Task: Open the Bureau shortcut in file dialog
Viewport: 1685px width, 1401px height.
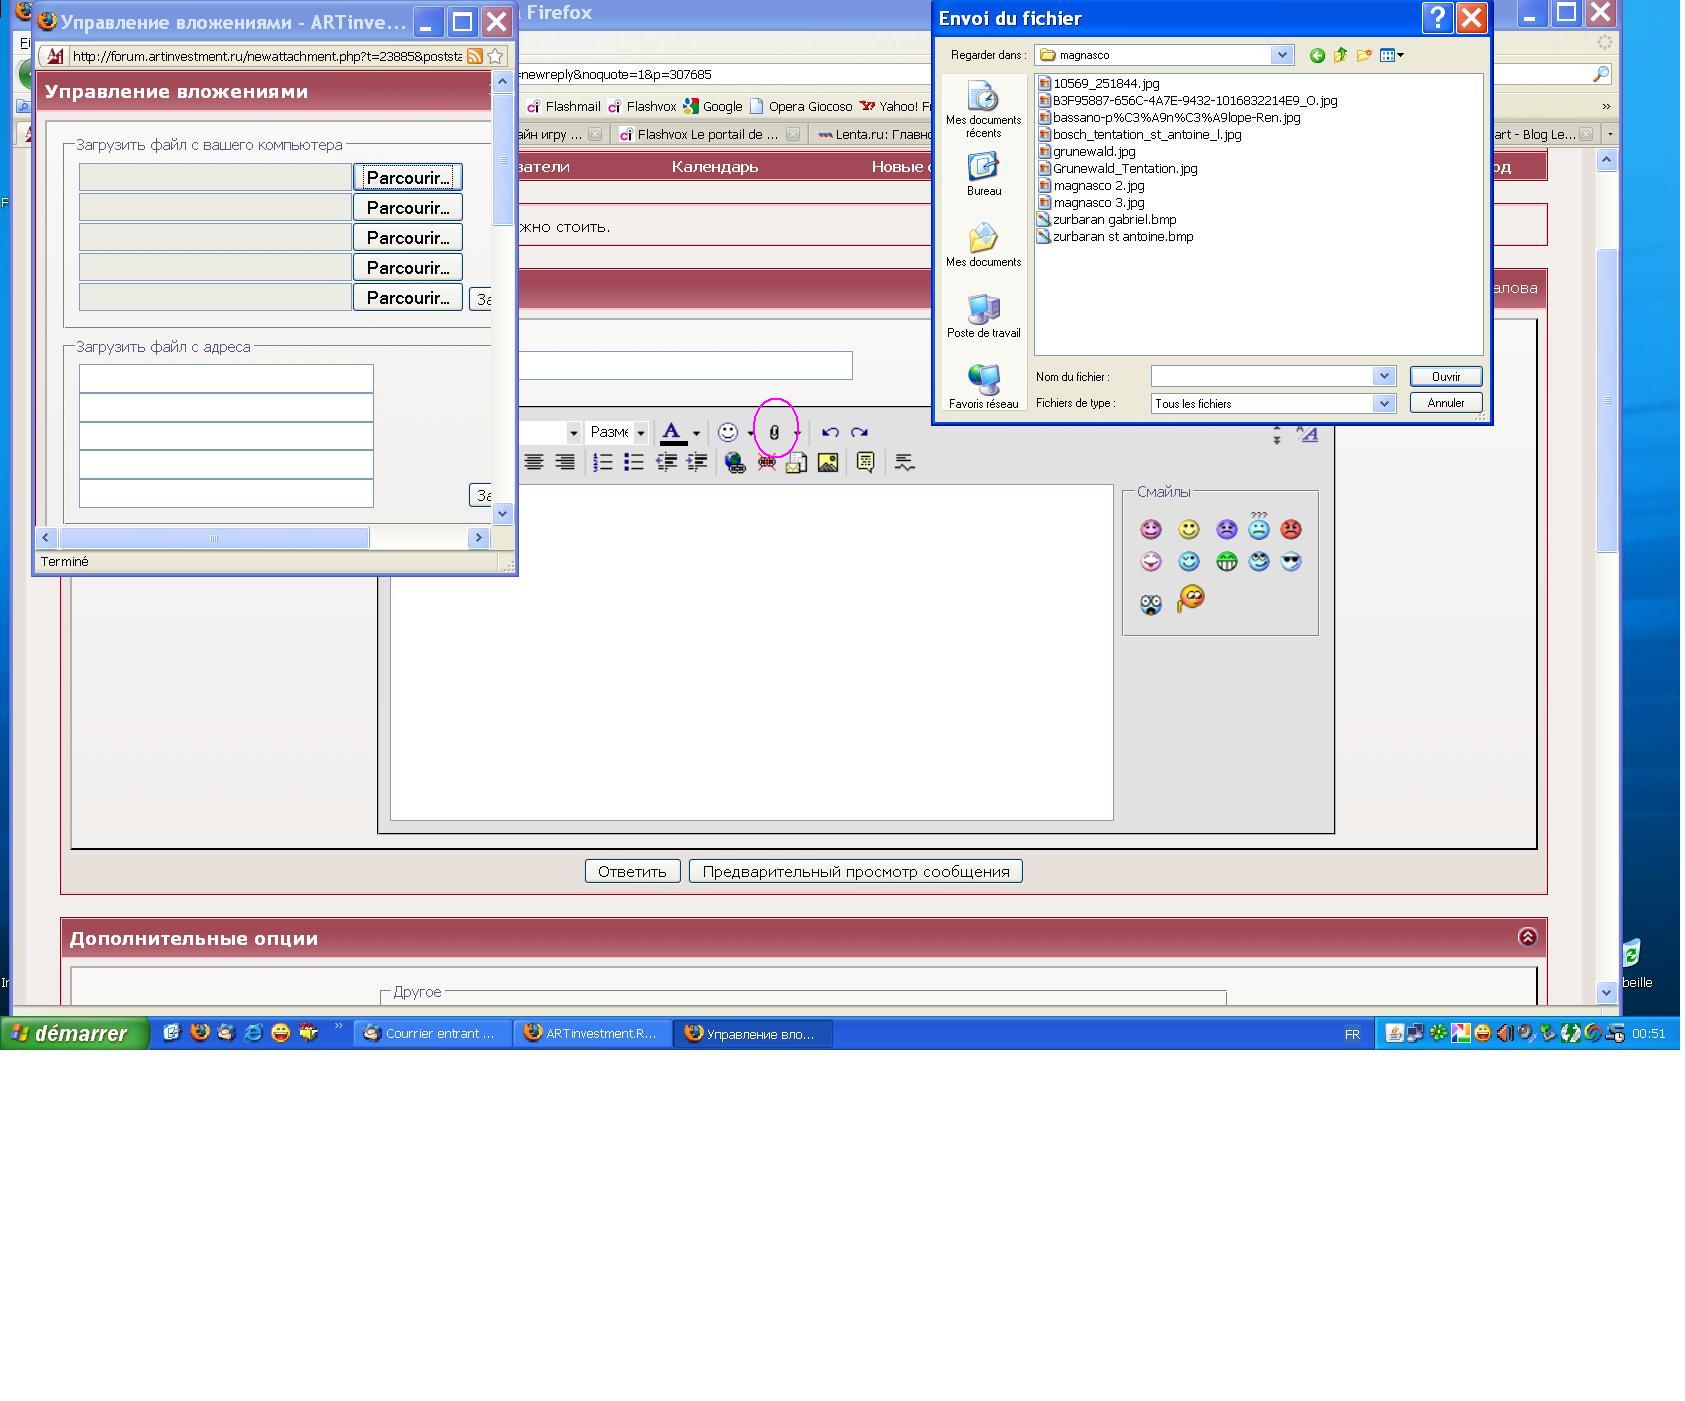Action: (x=983, y=174)
